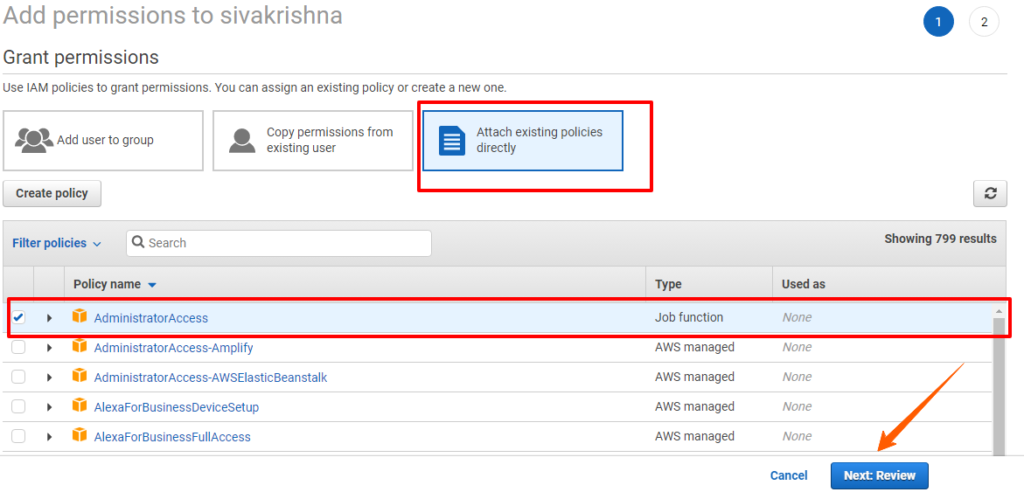This screenshot has width=1024, height=492.
Task: Choose the Add user to group option
Action: pos(103,140)
